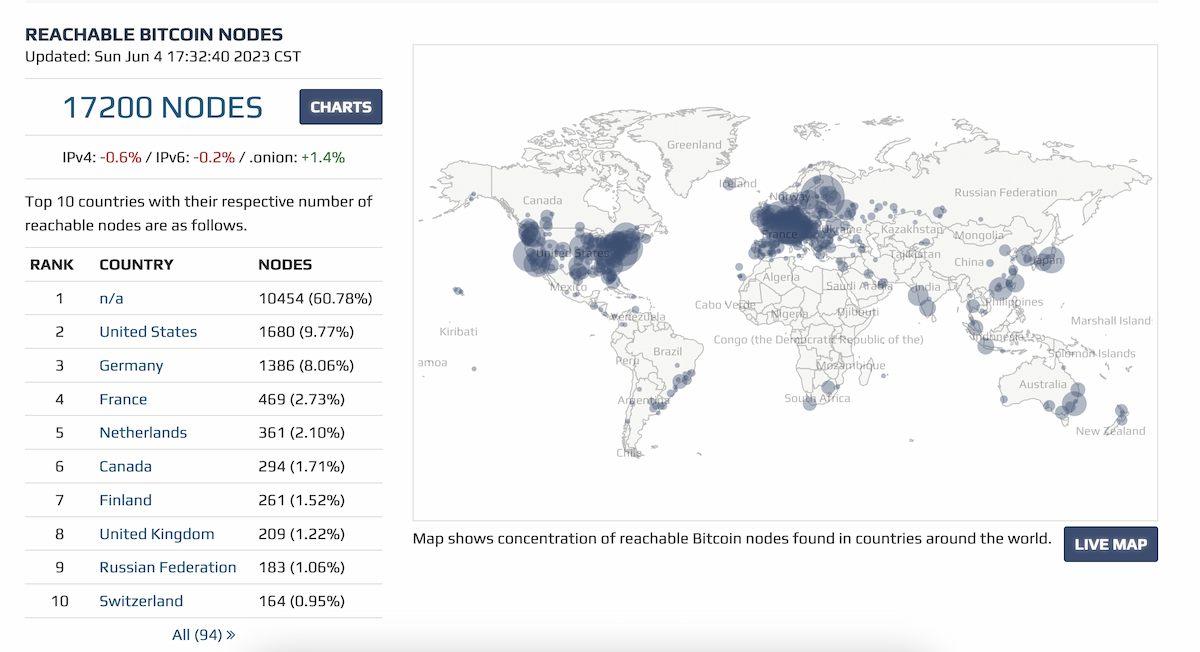Select the Russian Federation link
The image size is (1200, 652).
point(168,567)
